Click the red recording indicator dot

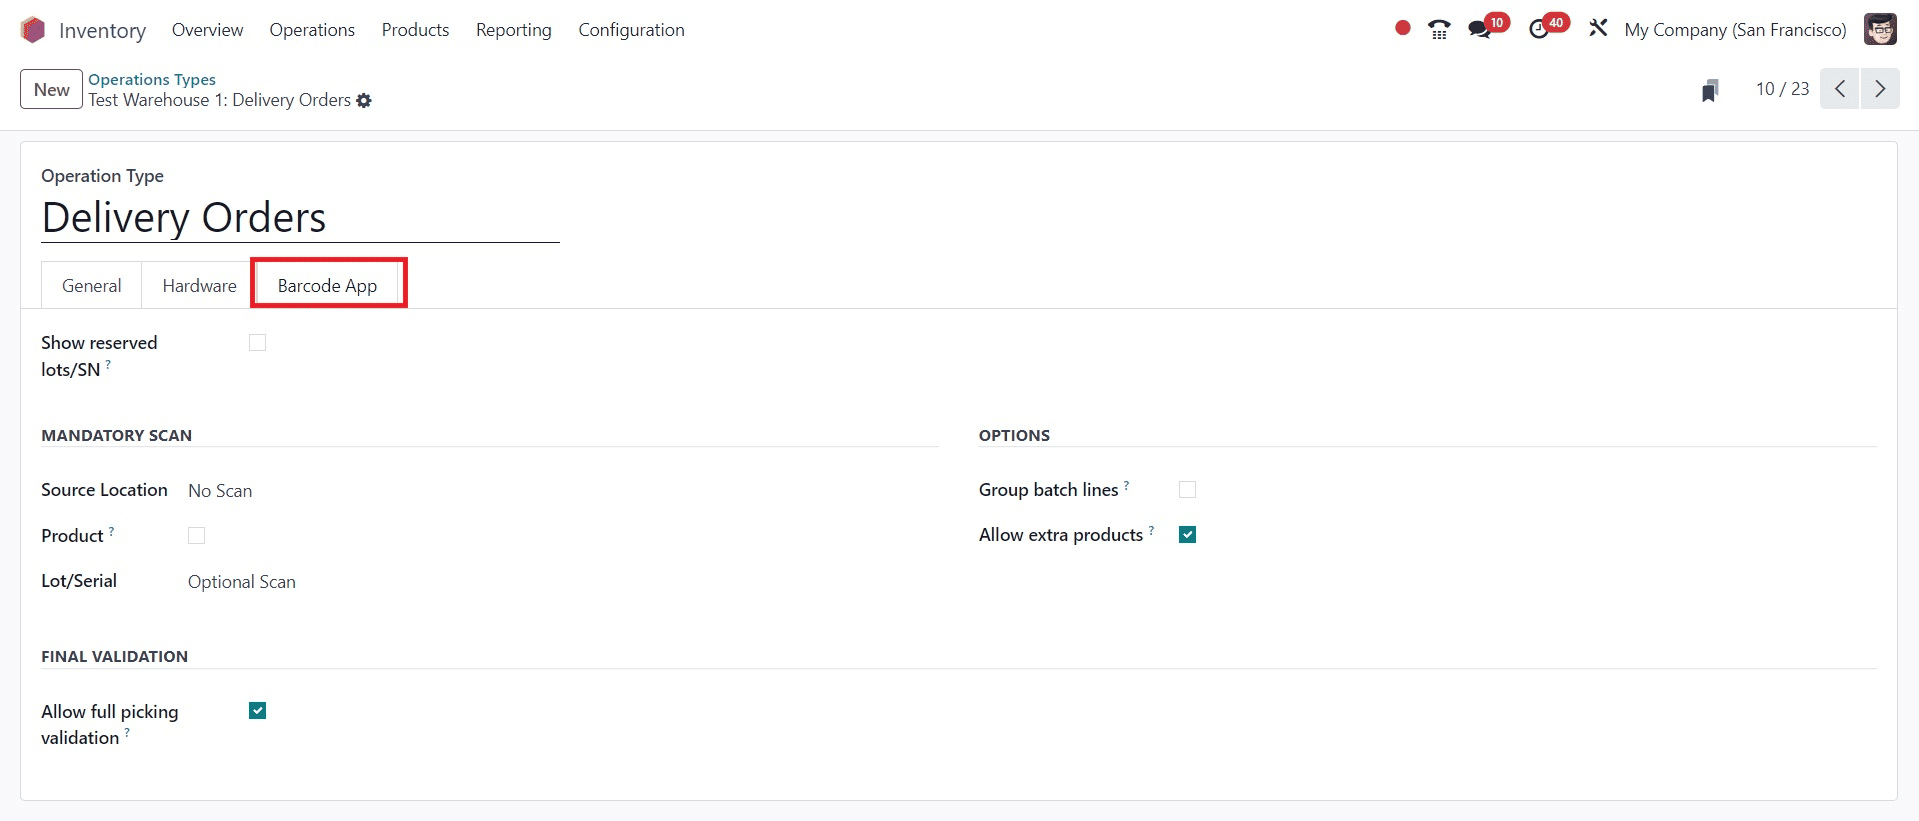[1402, 28]
